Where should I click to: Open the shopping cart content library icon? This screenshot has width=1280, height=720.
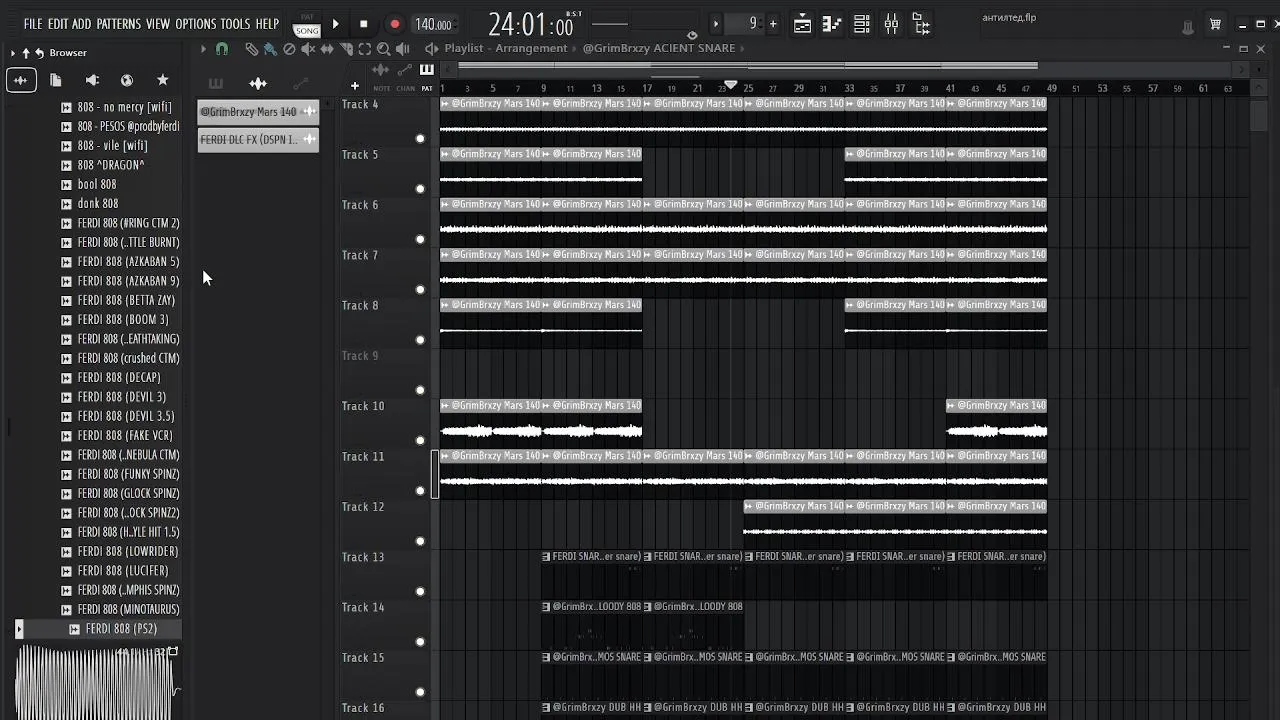point(1216,25)
